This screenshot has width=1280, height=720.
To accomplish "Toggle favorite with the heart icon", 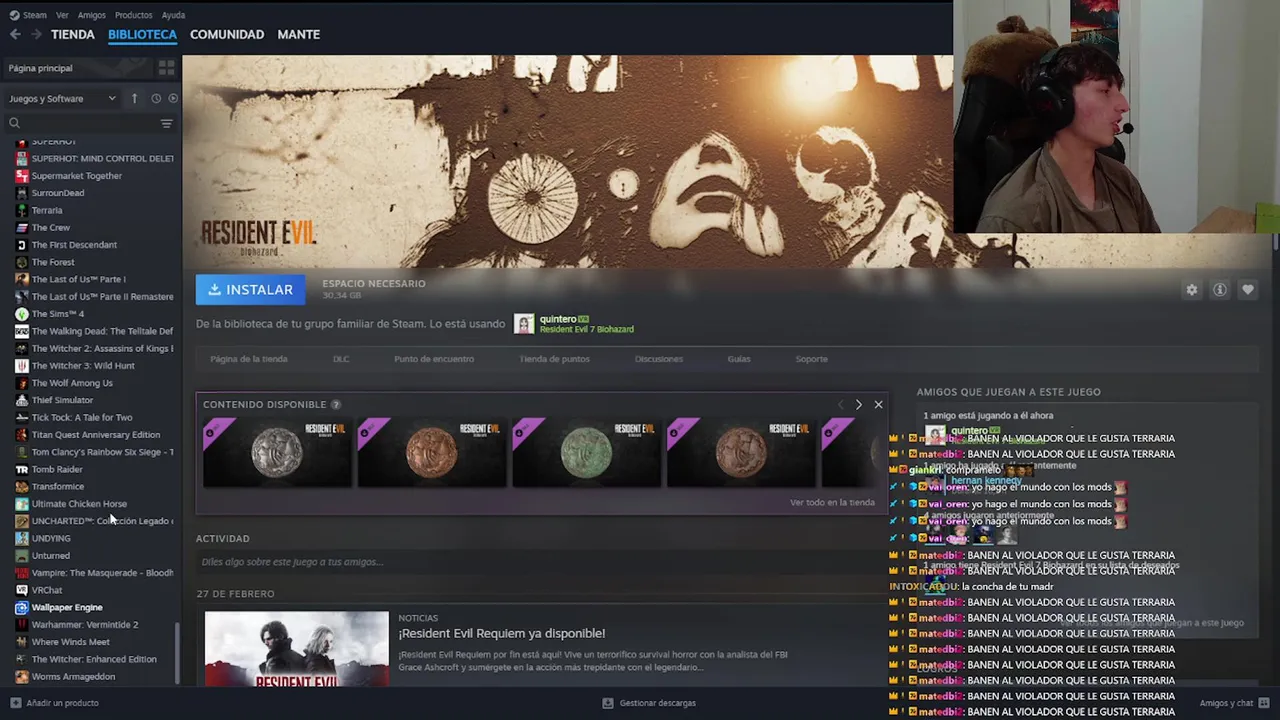I will coord(1247,290).
